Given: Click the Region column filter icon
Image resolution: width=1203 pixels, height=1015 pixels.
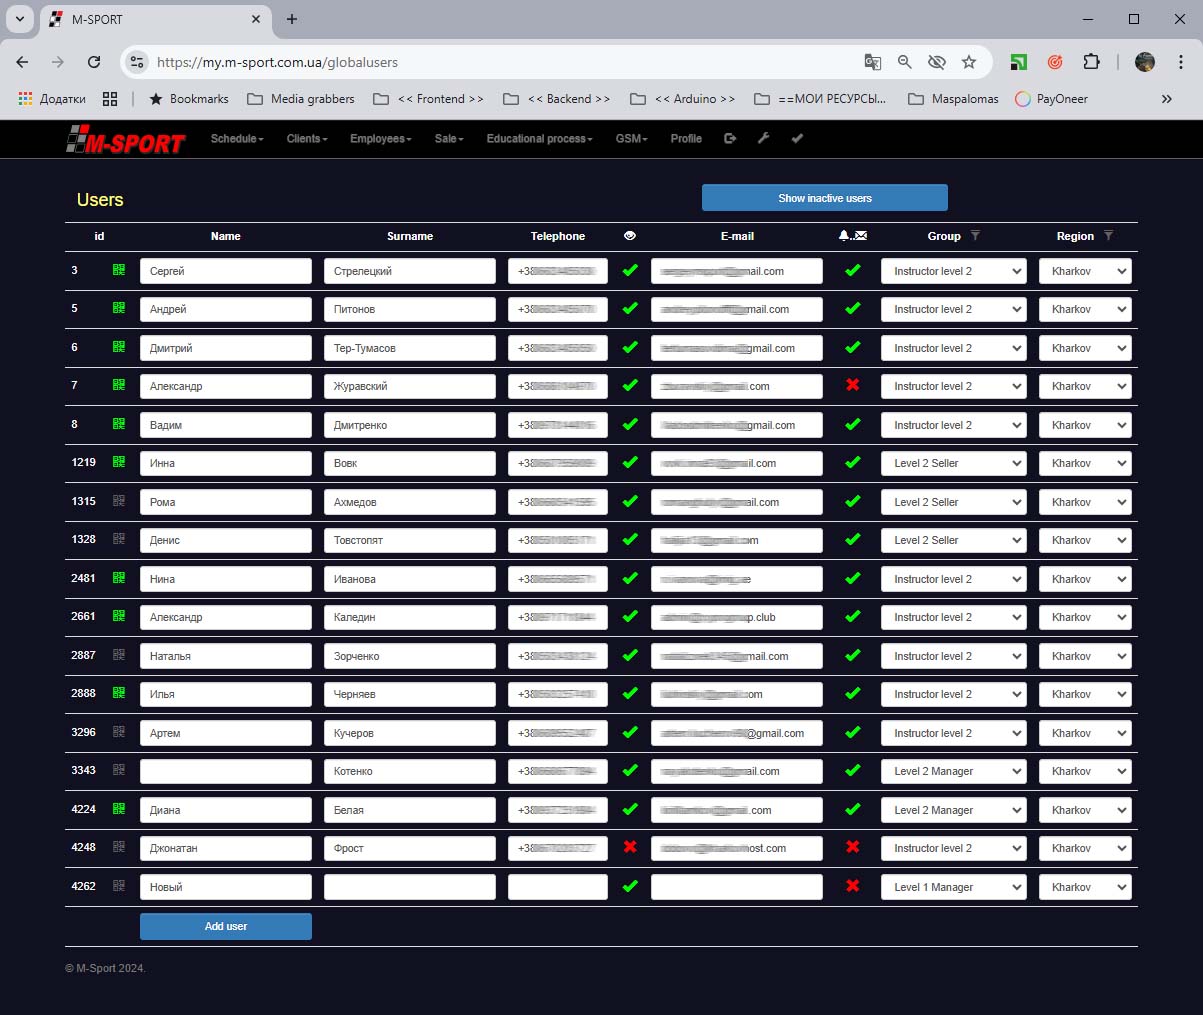Looking at the screenshot, I should 1108,236.
